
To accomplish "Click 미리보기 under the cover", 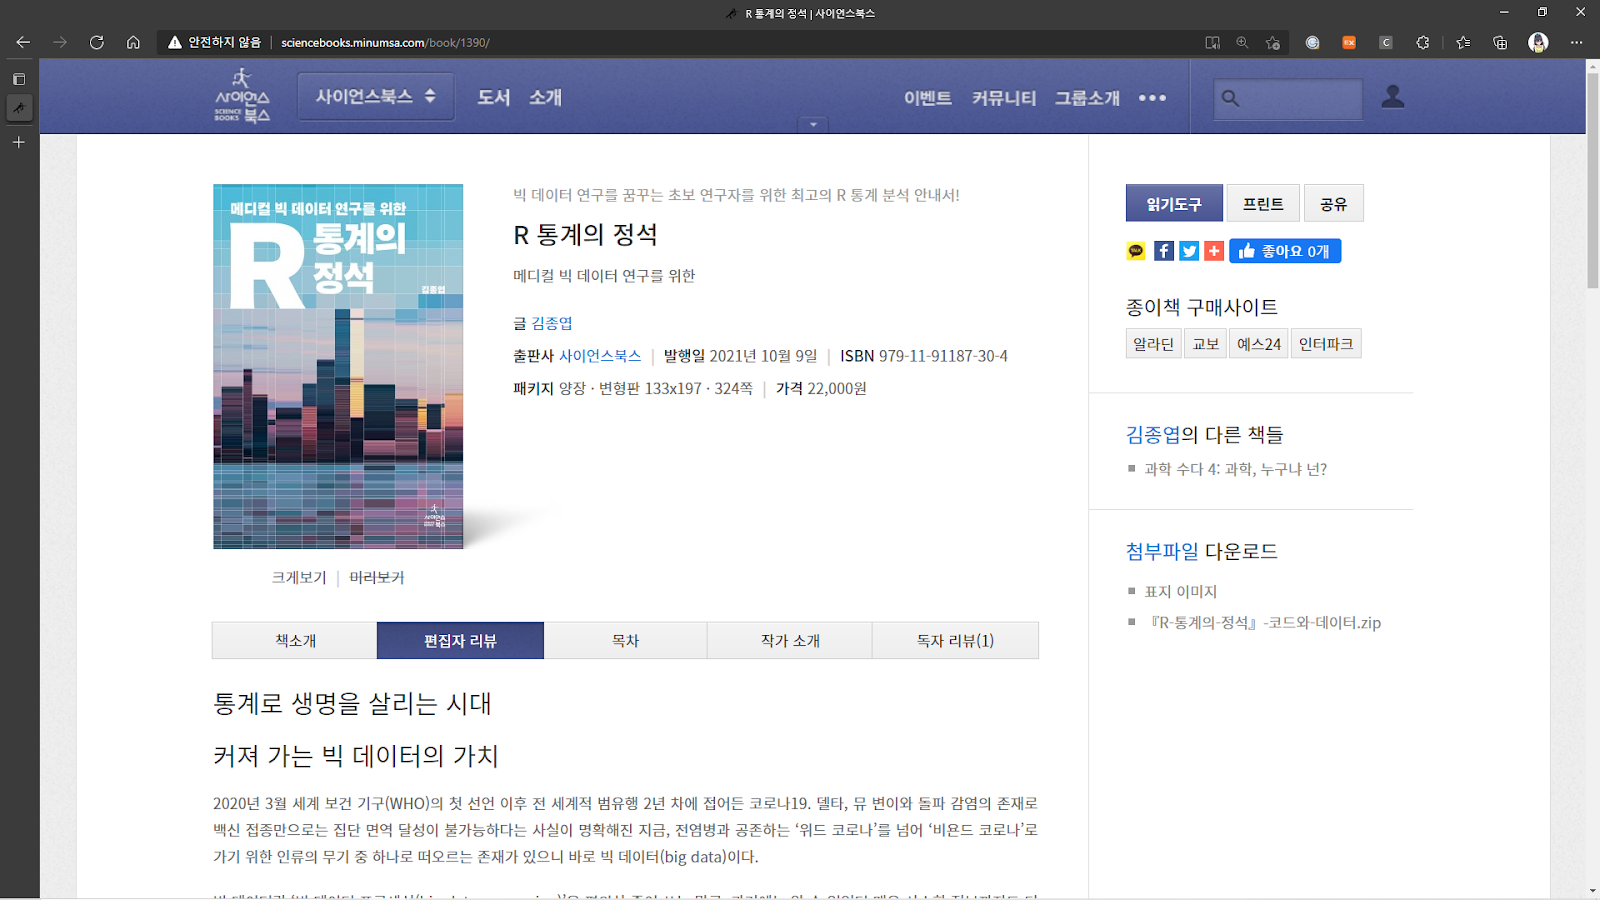I will pyautogui.click(x=377, y=577).
